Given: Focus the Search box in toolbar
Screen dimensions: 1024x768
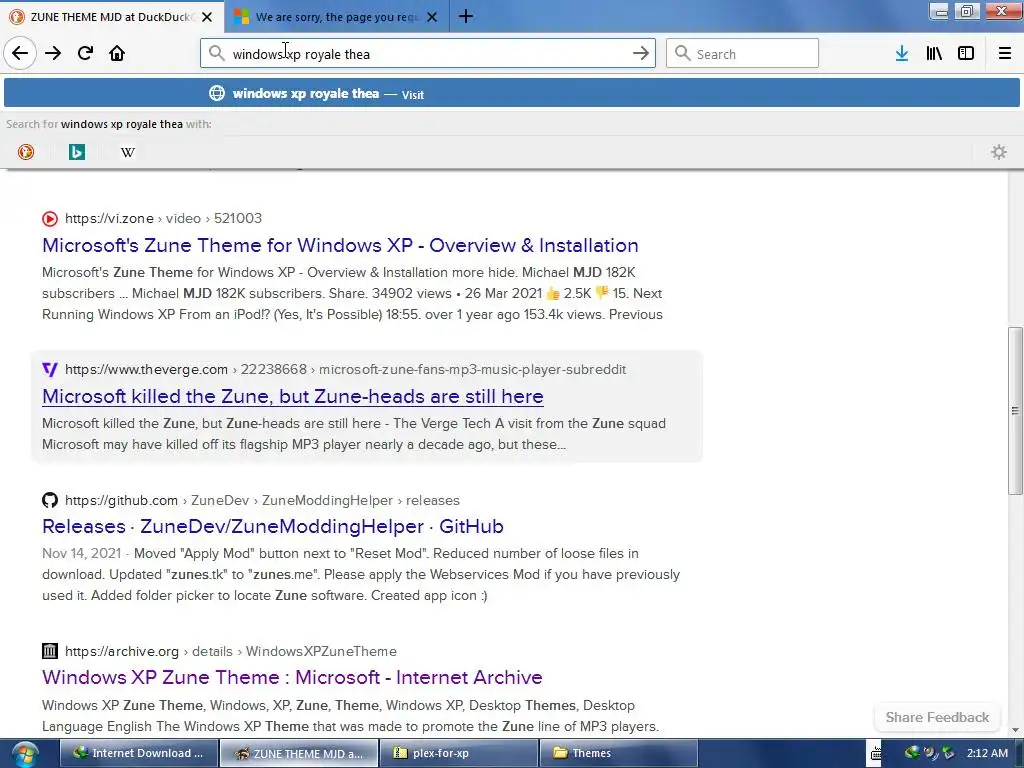Looking at the screenshot, I should 743,54.
